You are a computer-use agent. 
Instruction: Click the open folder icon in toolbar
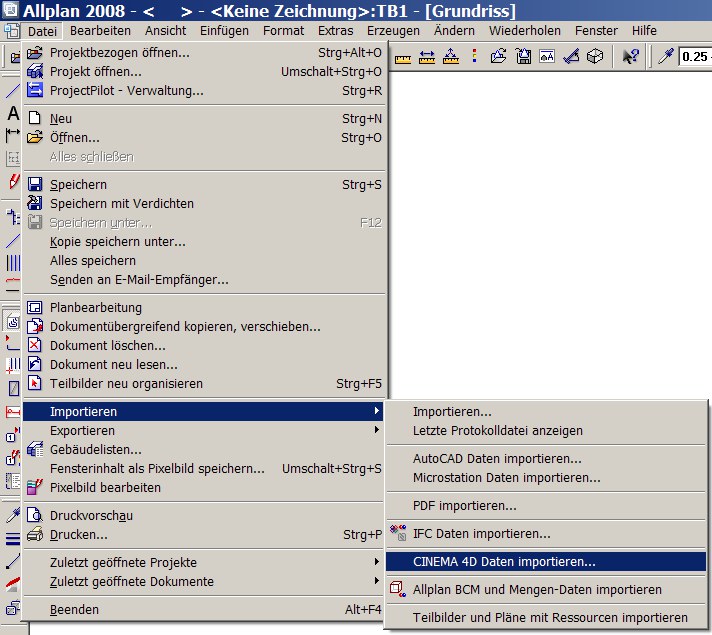pyautogui.click(x=498, y=57)
